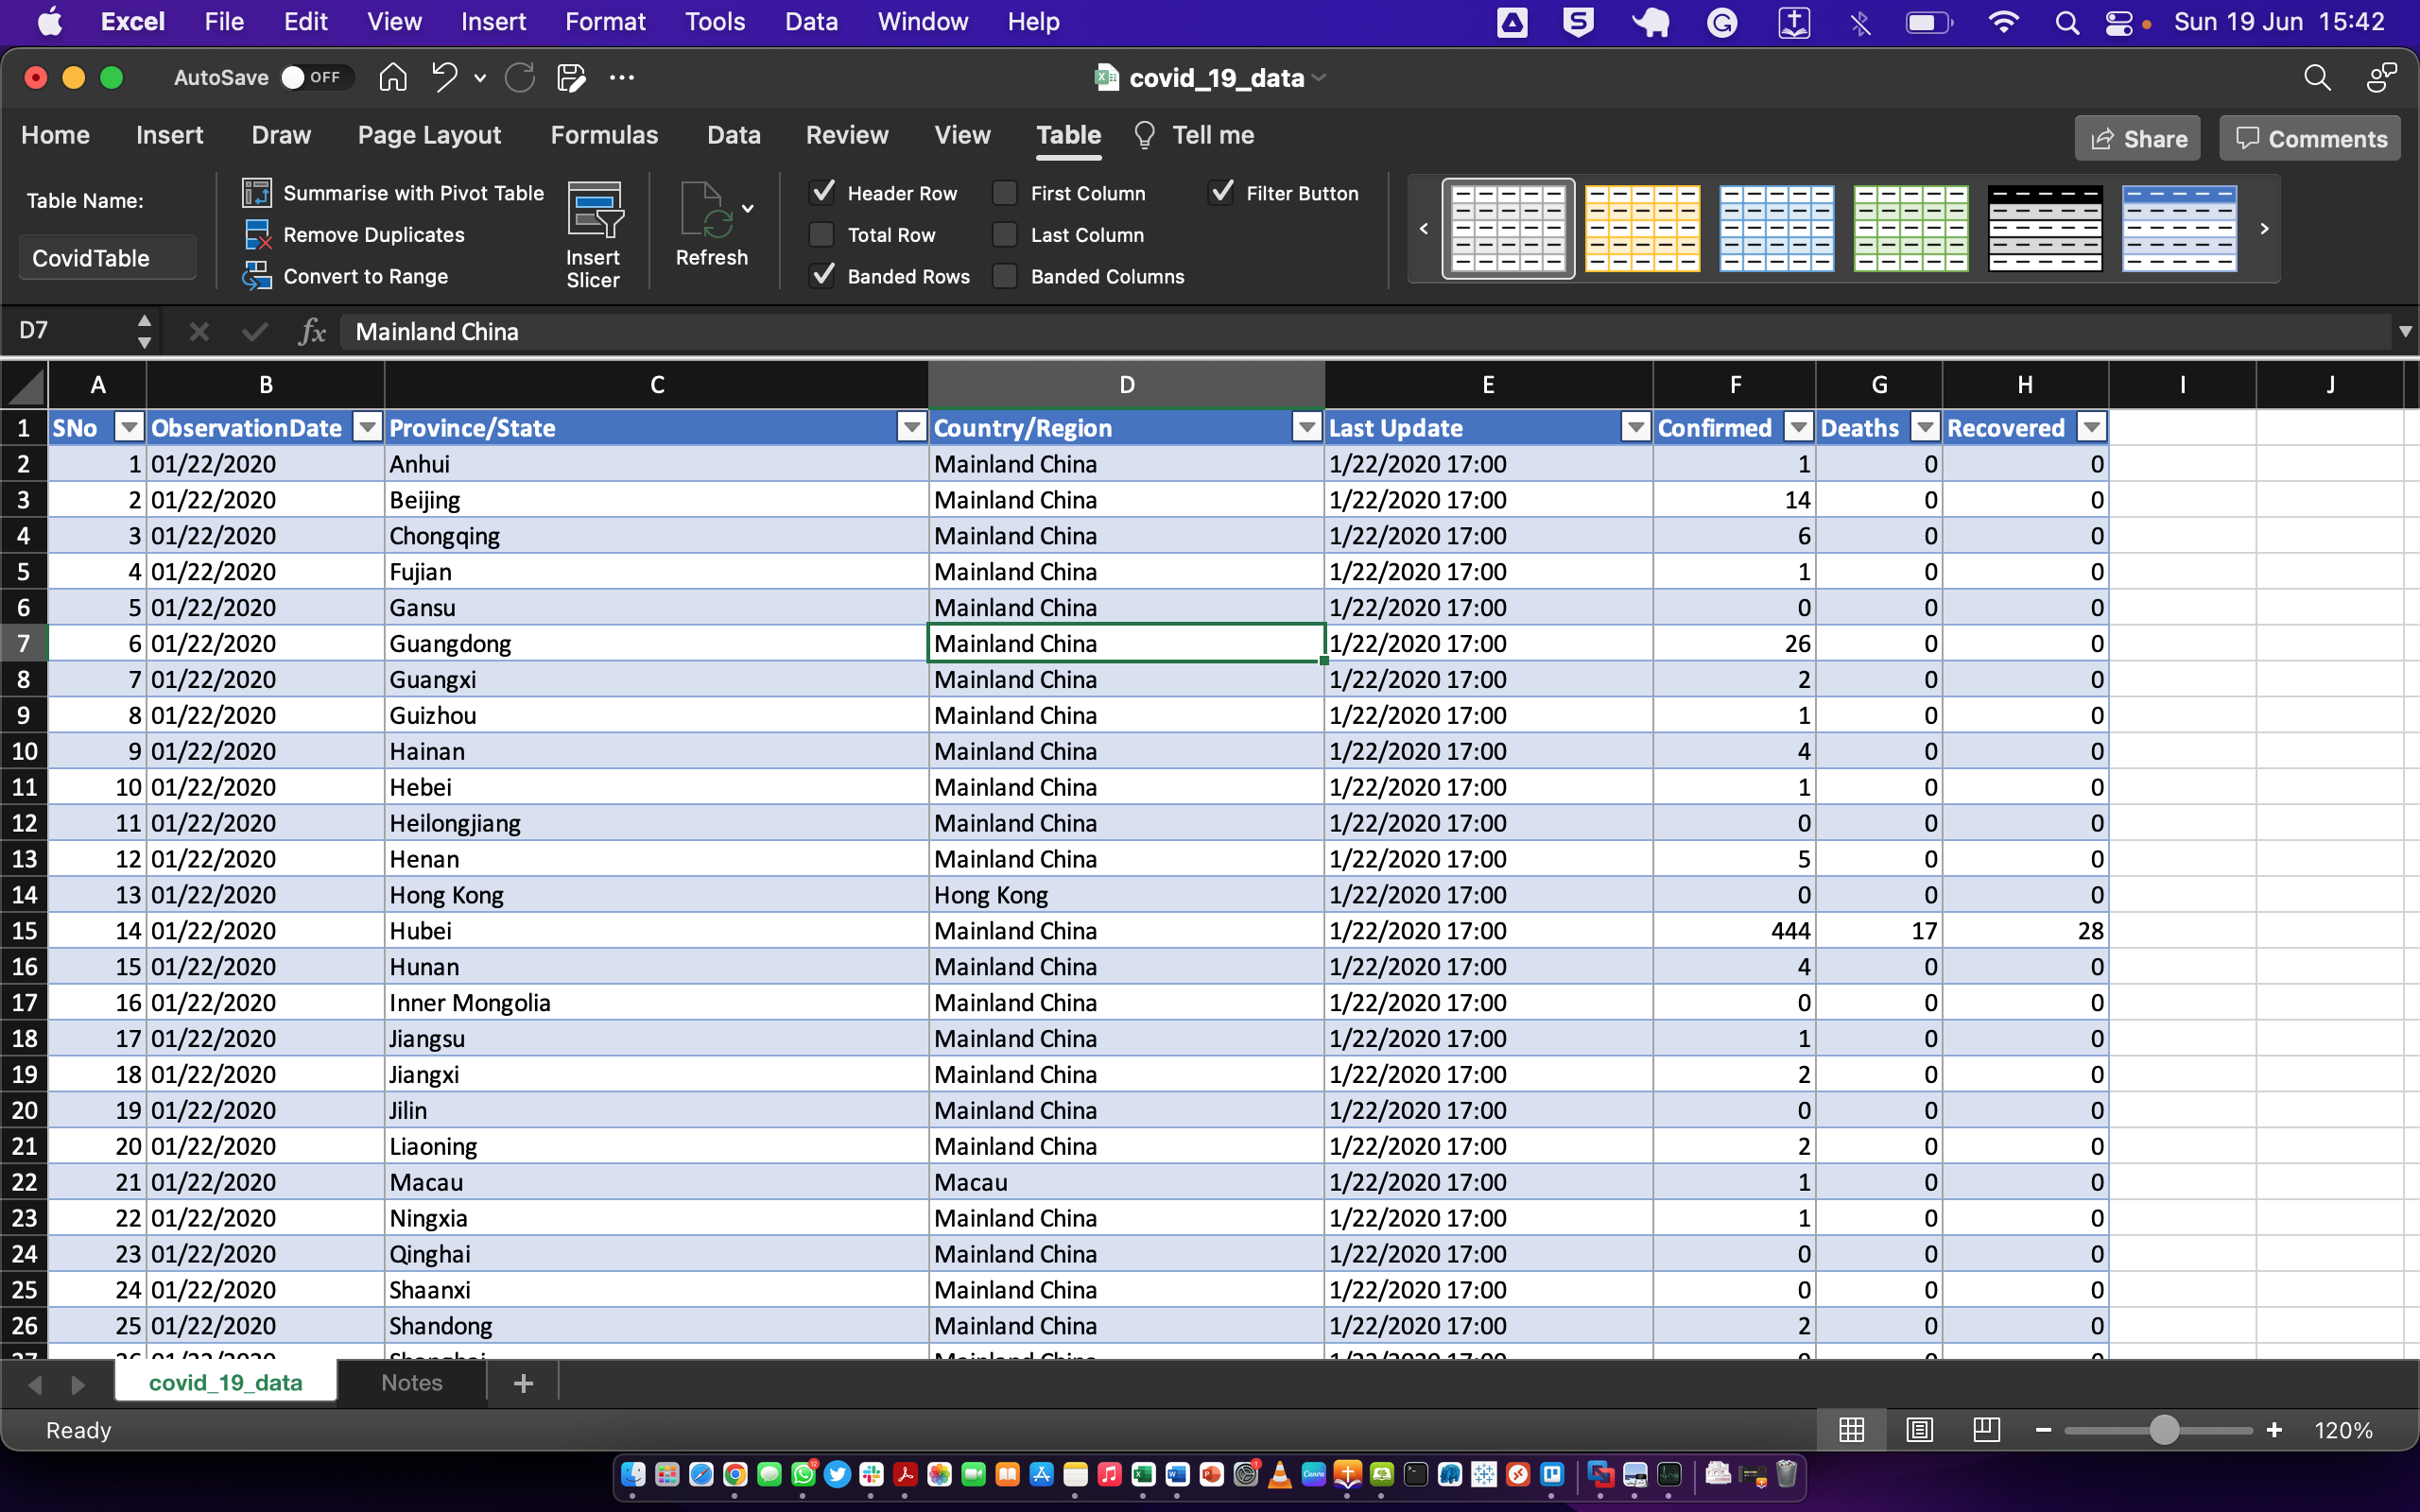
Task: Toggle the Header Row checkbox
Action: click(x=824, y=192)
